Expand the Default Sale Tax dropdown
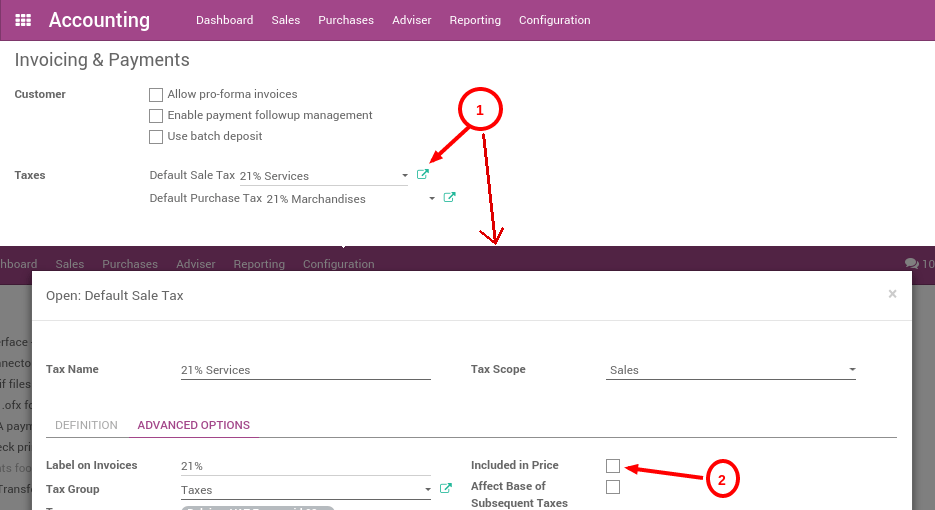This screenshot has width=935, height=510. click(404, 176)
